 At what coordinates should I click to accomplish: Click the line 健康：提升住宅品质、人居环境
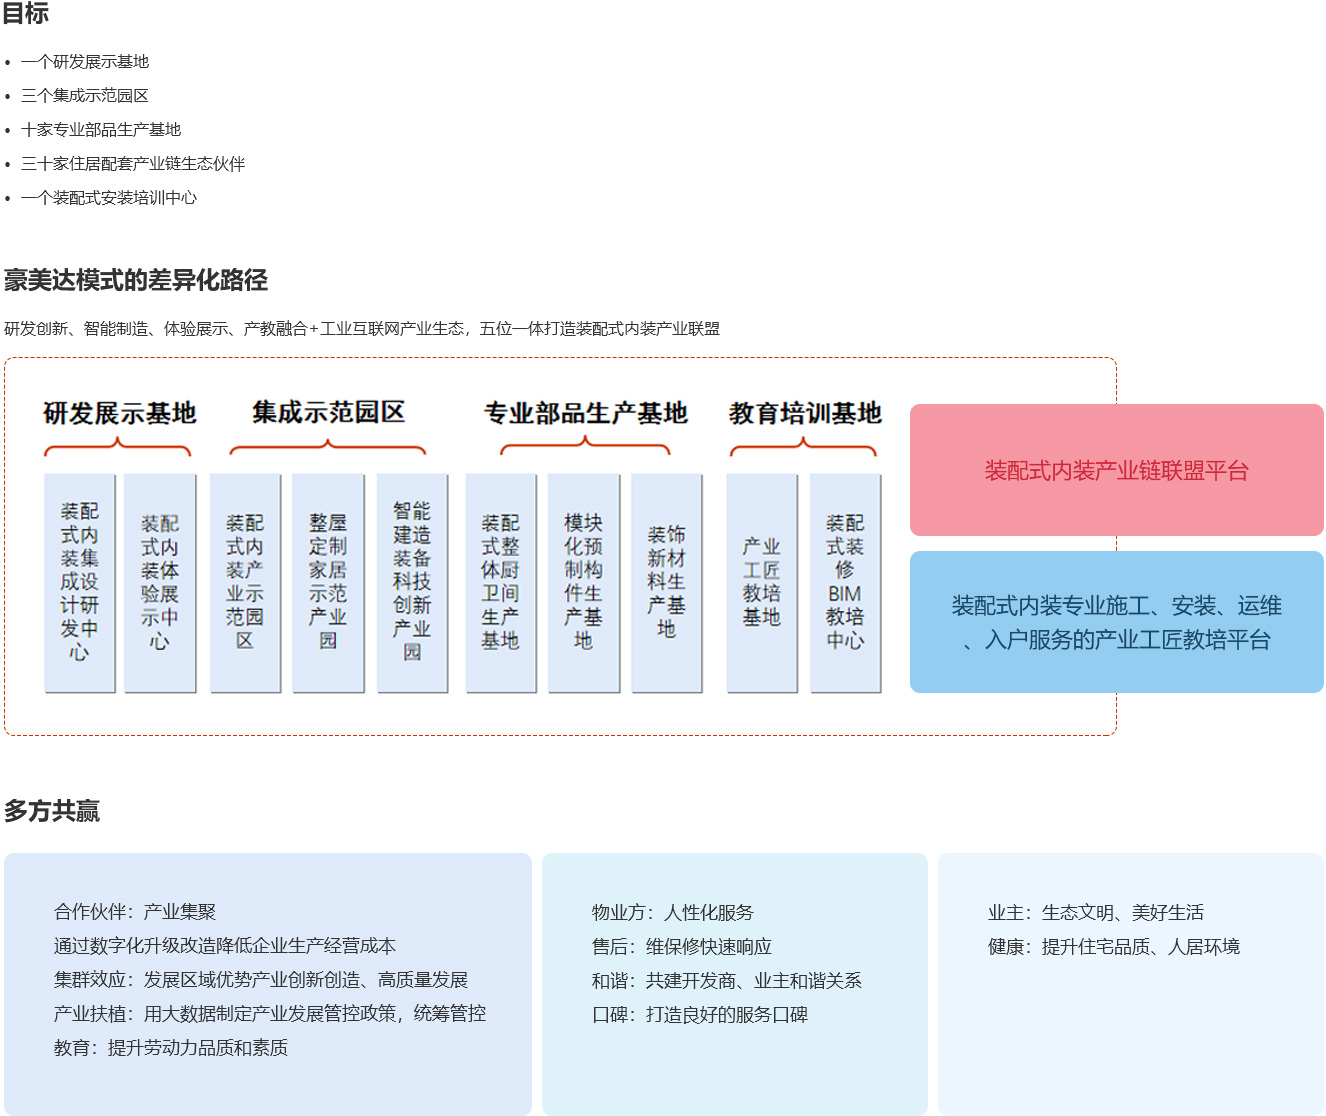coord(1114,947)
